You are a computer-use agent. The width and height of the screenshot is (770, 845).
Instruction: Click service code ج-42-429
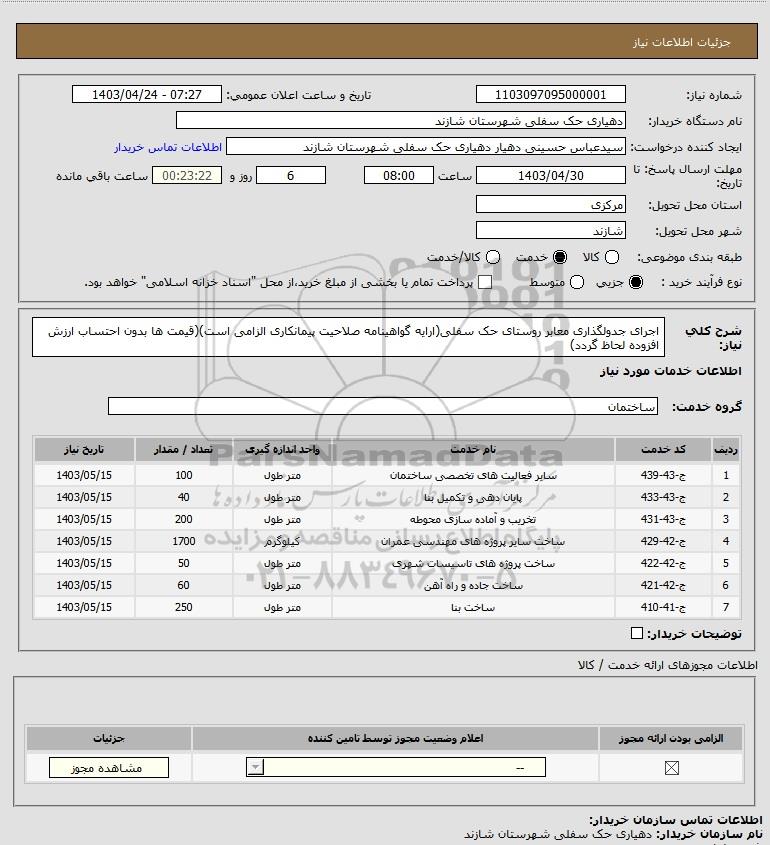coord(663,541)
